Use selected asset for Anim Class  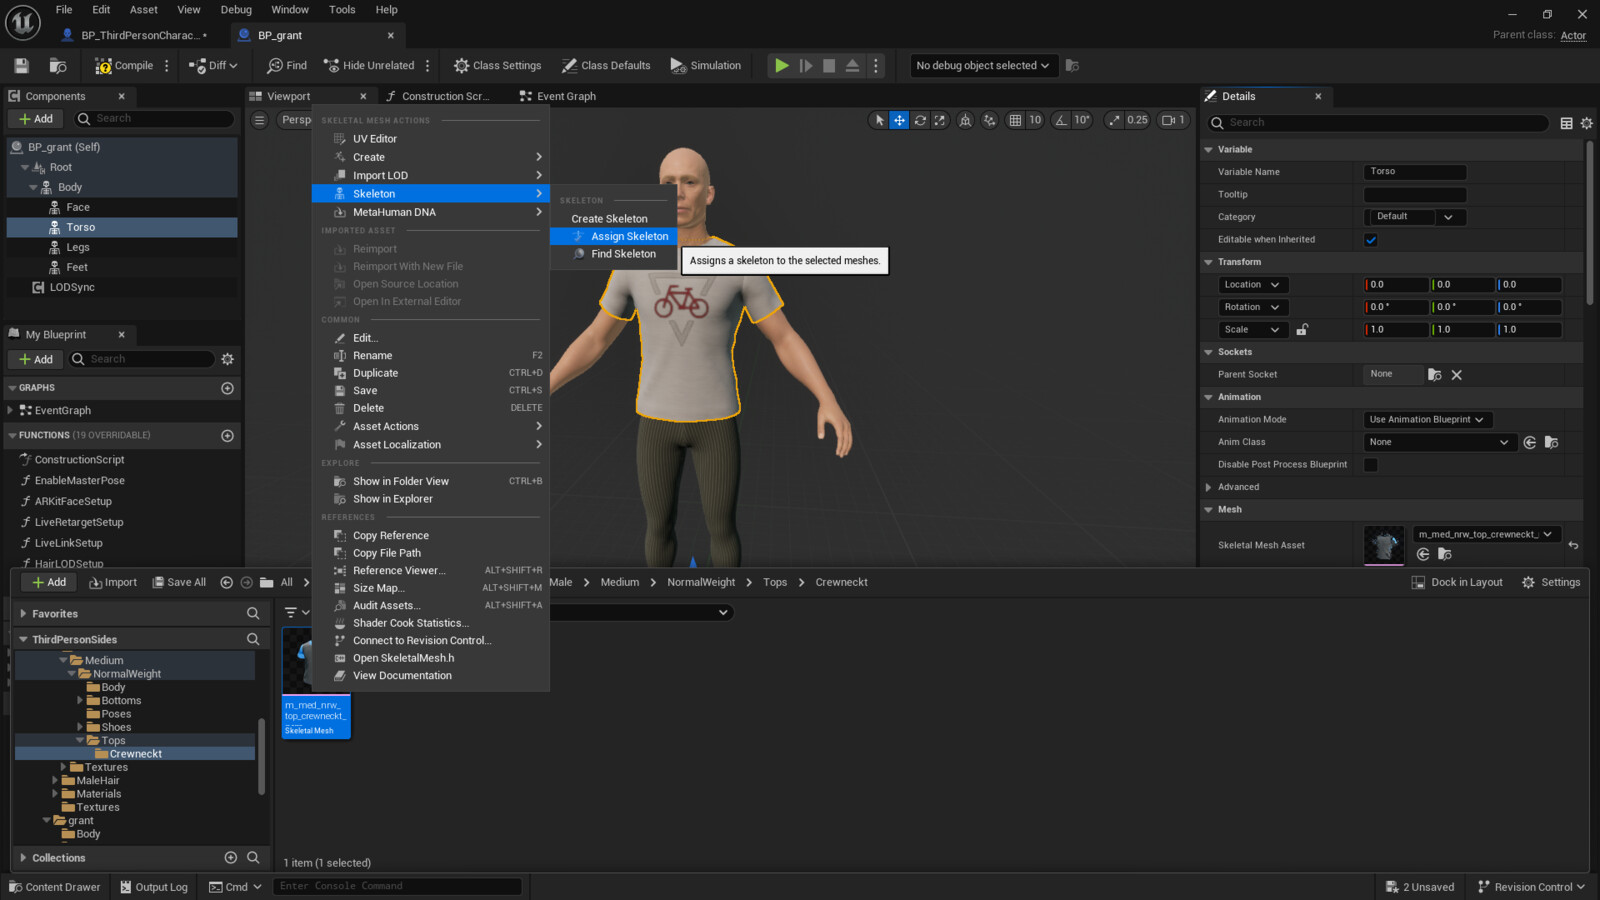(x=1530, y=442)
